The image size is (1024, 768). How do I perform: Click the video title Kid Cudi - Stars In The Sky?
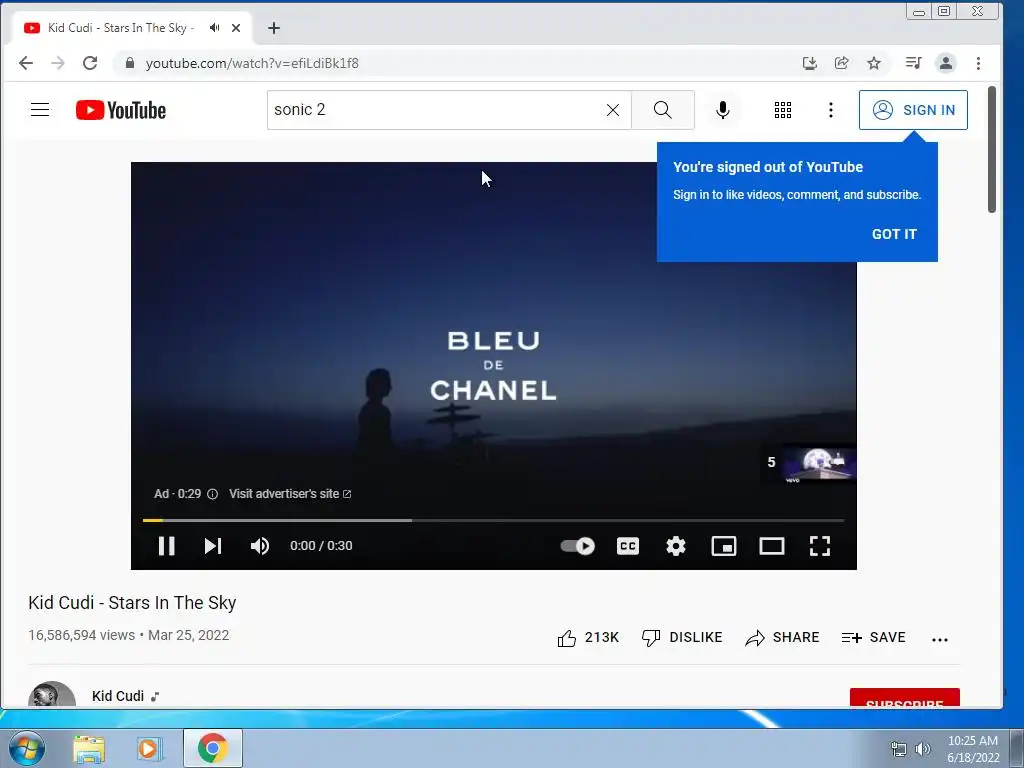pyautogui.click(x=132, y=603)
